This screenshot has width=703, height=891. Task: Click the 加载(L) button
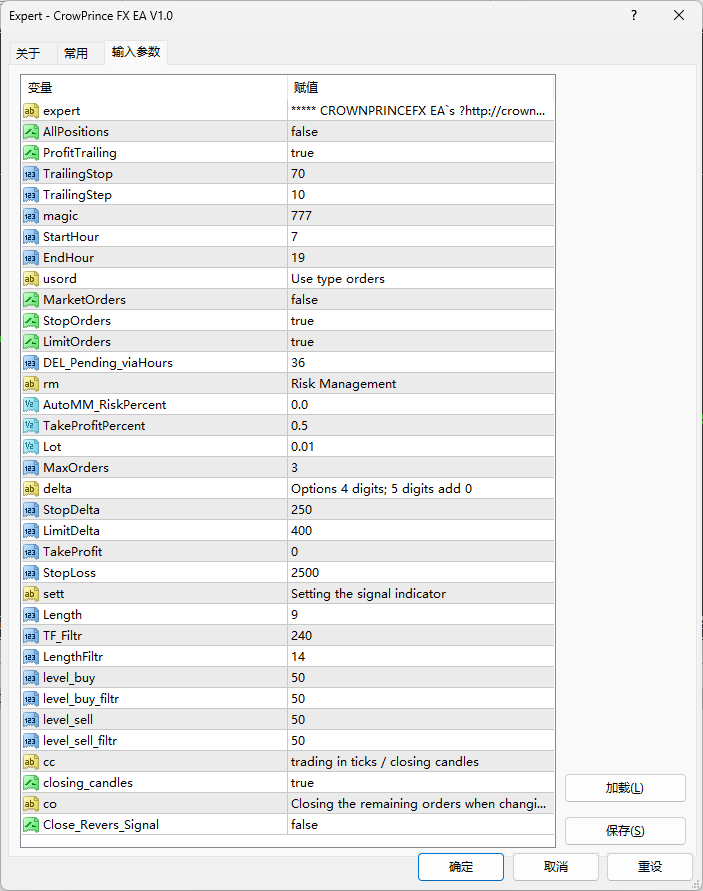(x=625, y=788)
